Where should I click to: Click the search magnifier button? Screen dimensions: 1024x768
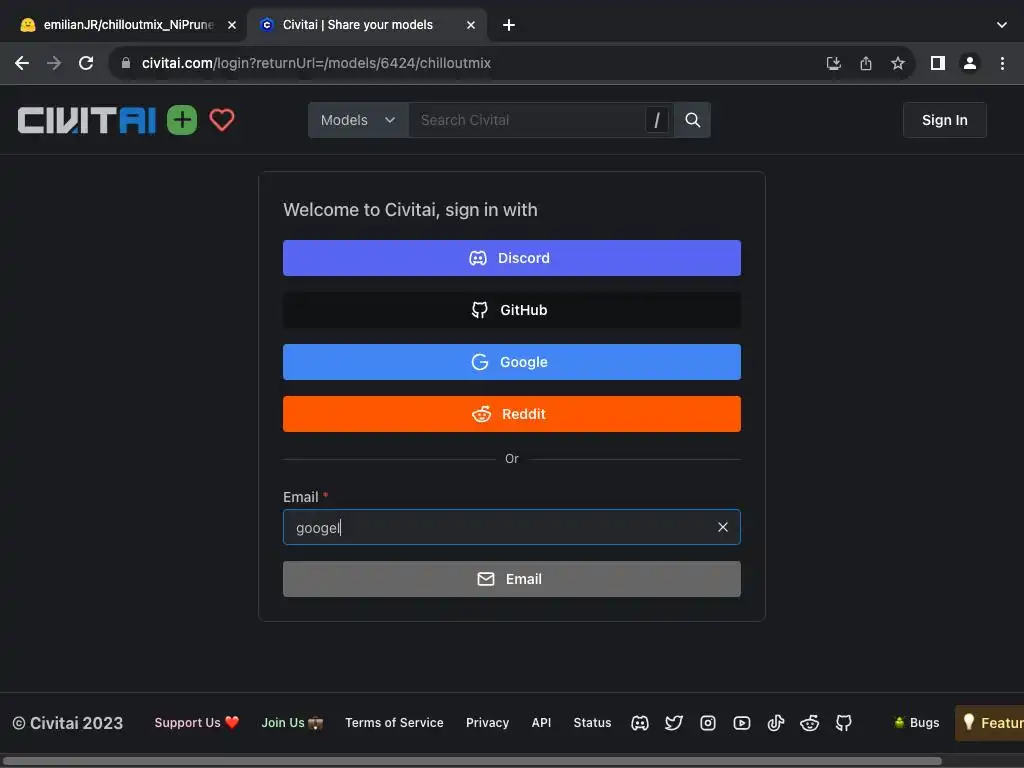pos(693,120)
